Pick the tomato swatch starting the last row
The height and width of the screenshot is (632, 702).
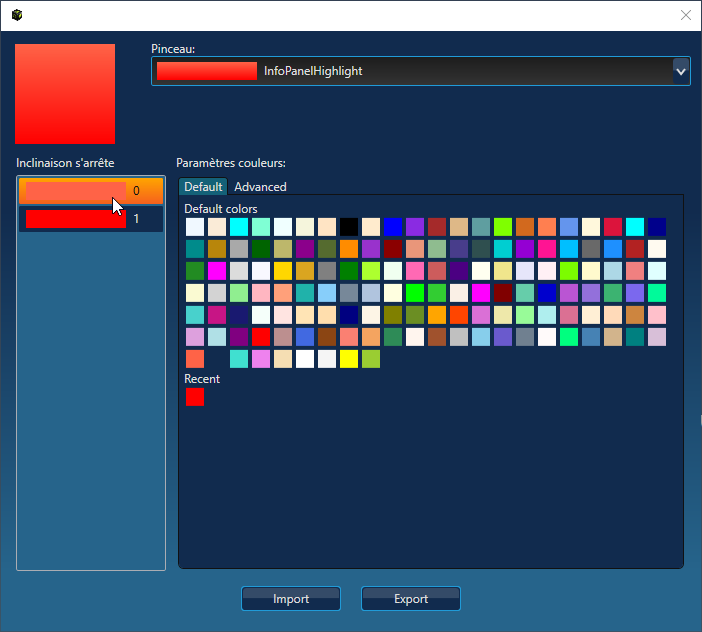pyautogui.click(x=195, y=359)
